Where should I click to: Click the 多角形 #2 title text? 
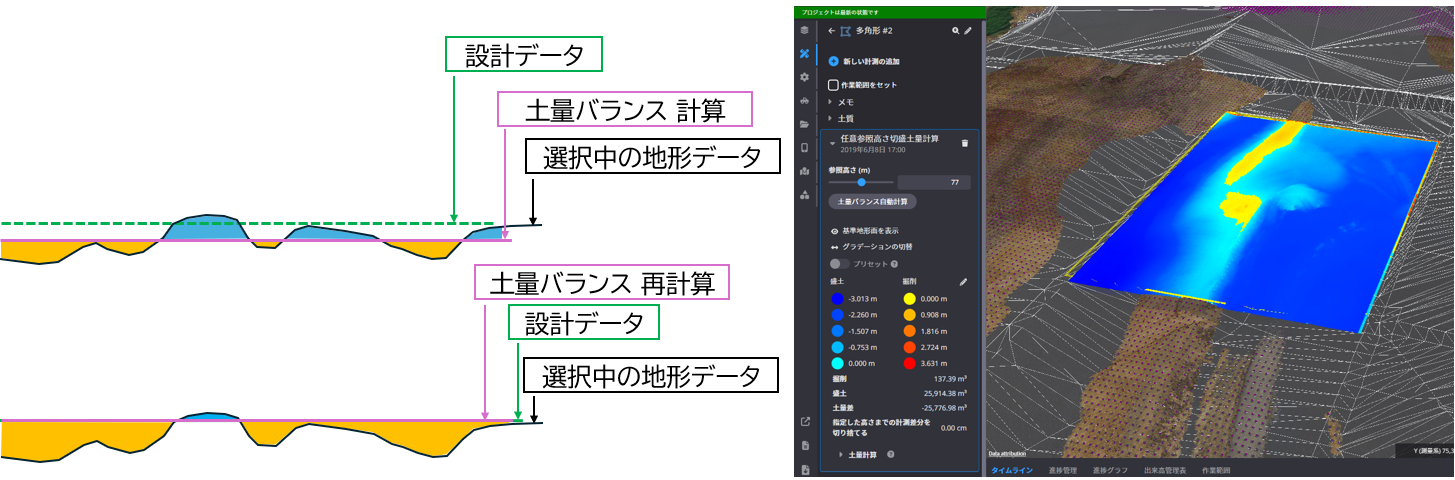874,31
